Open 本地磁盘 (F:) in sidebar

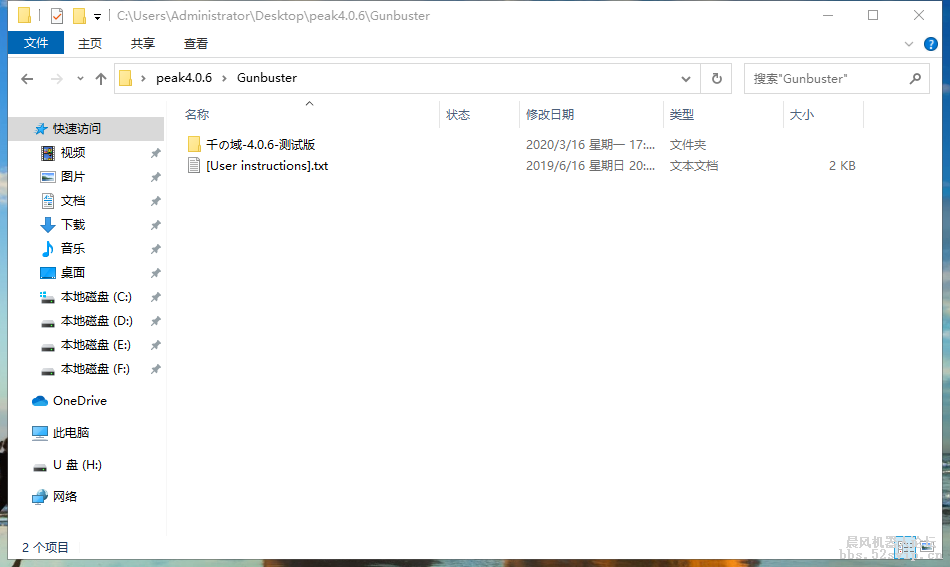95,369
